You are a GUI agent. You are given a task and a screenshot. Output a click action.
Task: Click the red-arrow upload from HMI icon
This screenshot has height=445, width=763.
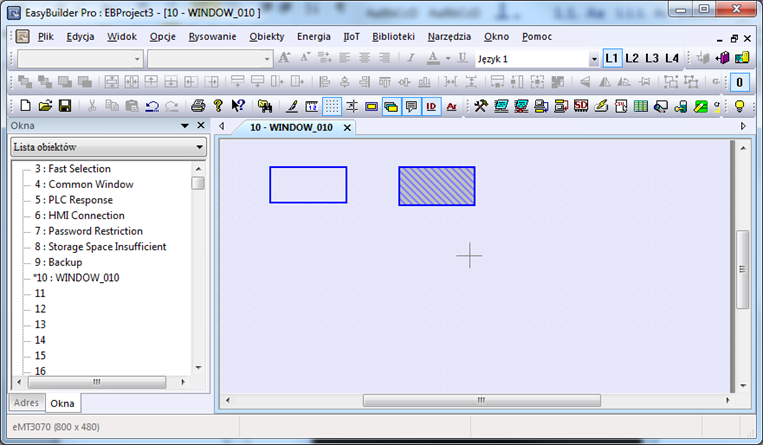point(561,106)
